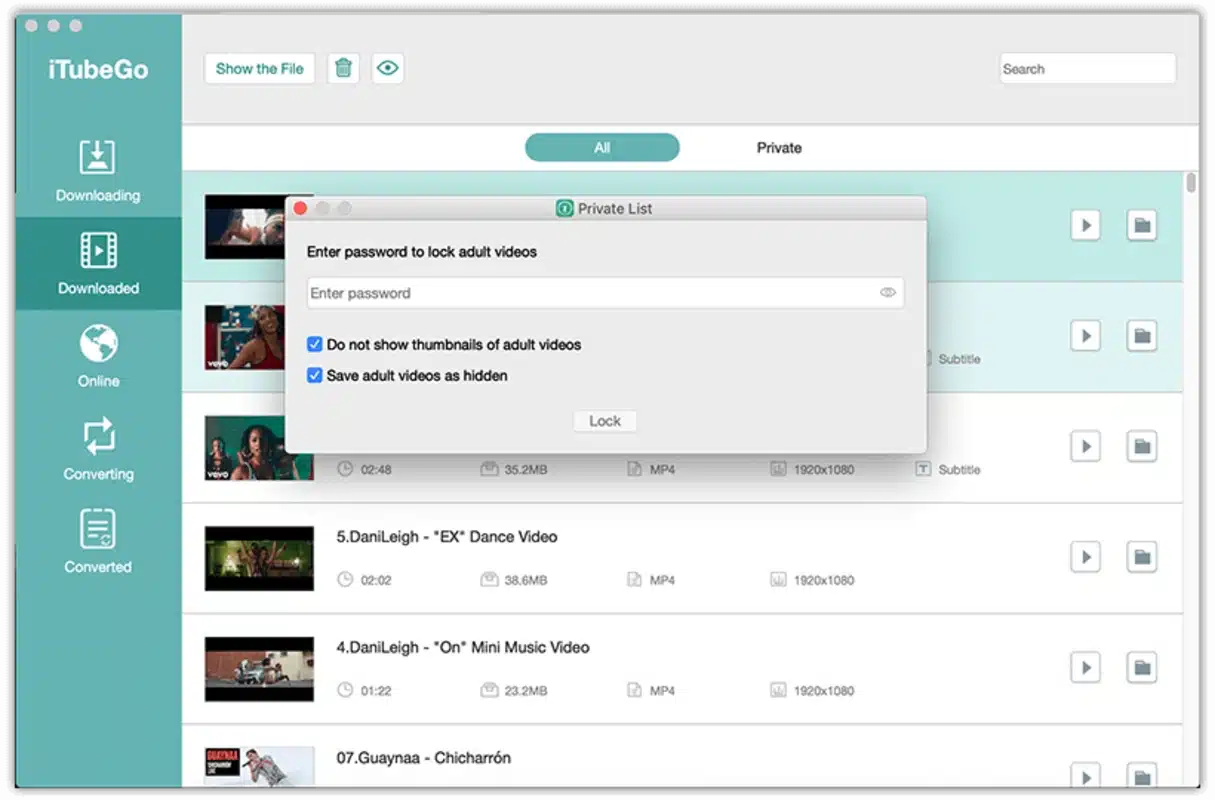The height and width of the screenshot is (800, 1215).
Task: Click the 23.2MB file size
Action: click(x=526, y=690)
